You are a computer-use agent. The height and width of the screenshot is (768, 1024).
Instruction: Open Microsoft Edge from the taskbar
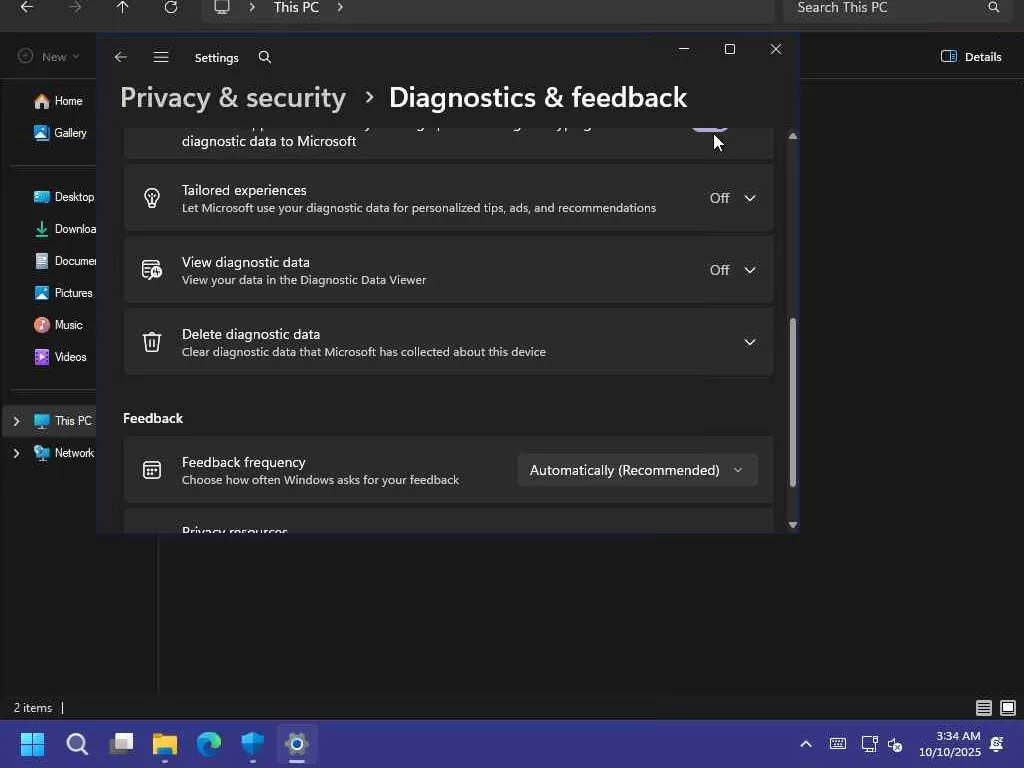tap(209, 744)
